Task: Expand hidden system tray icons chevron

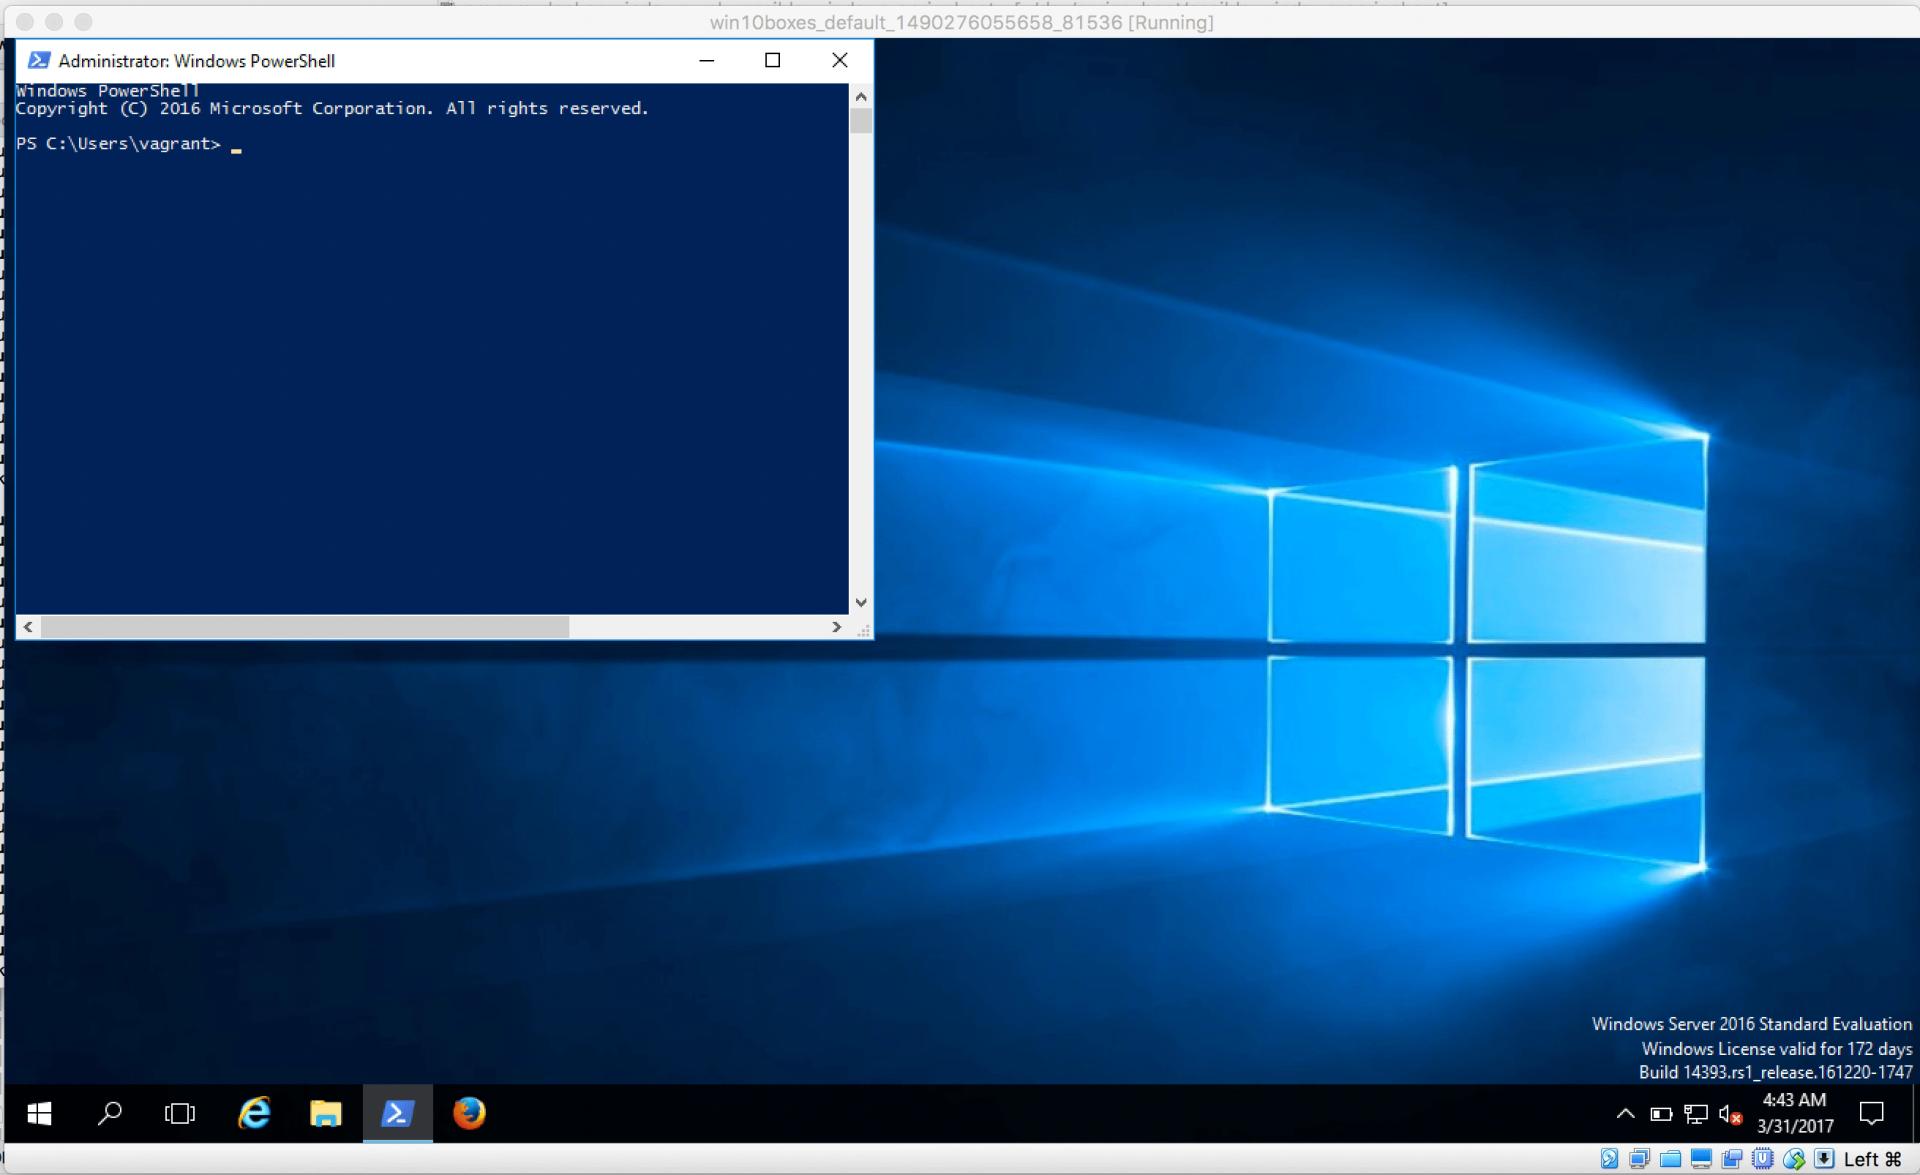Action: pos(1626,1113)
